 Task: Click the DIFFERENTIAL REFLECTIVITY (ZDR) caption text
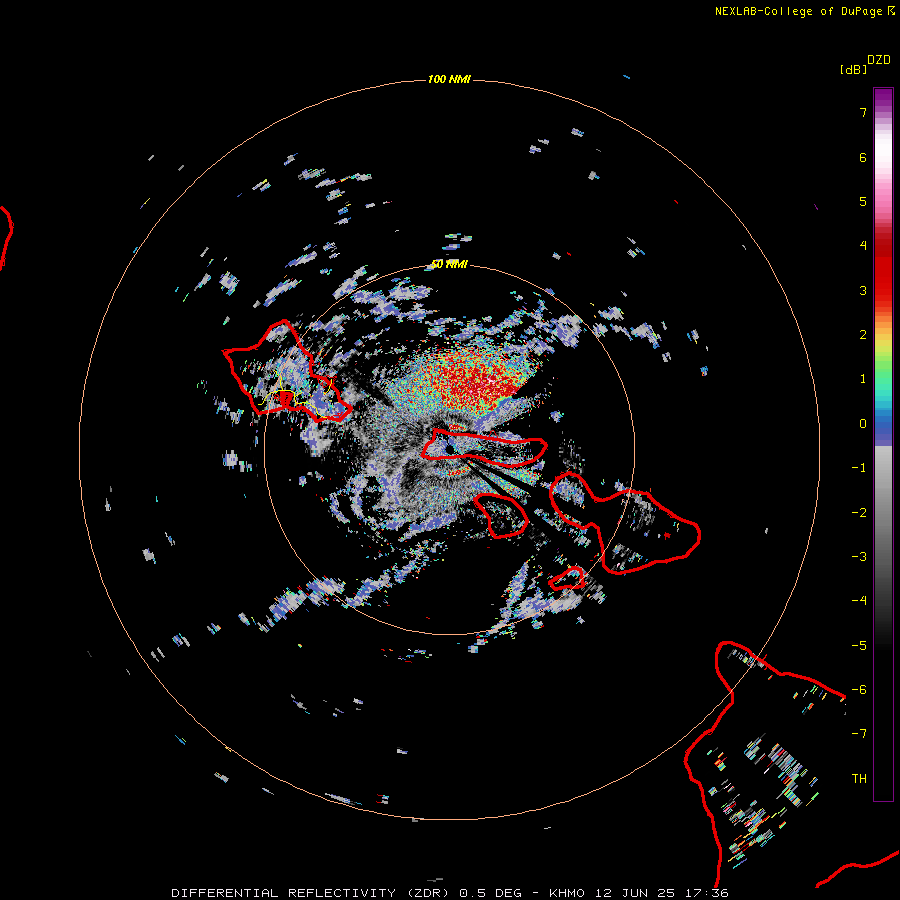(x=311, y=893)
